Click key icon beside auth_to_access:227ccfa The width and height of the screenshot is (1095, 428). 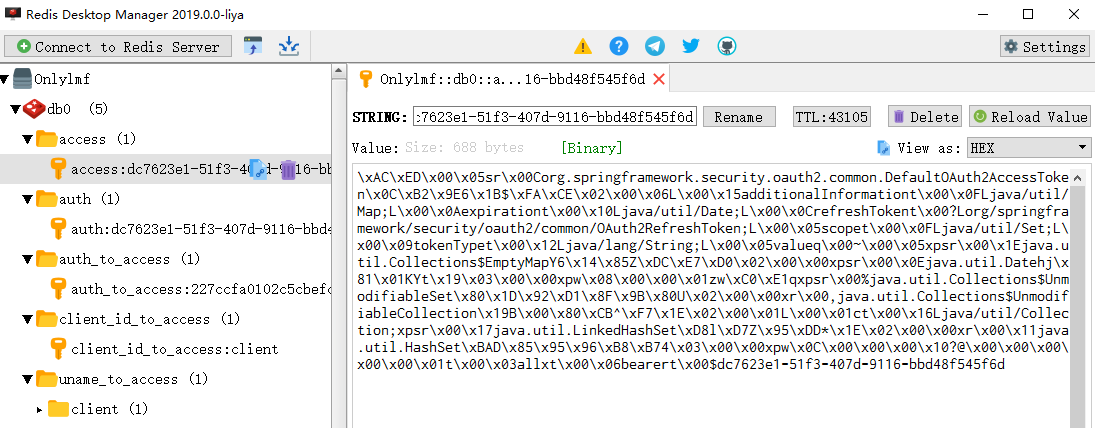coord(58,290)
